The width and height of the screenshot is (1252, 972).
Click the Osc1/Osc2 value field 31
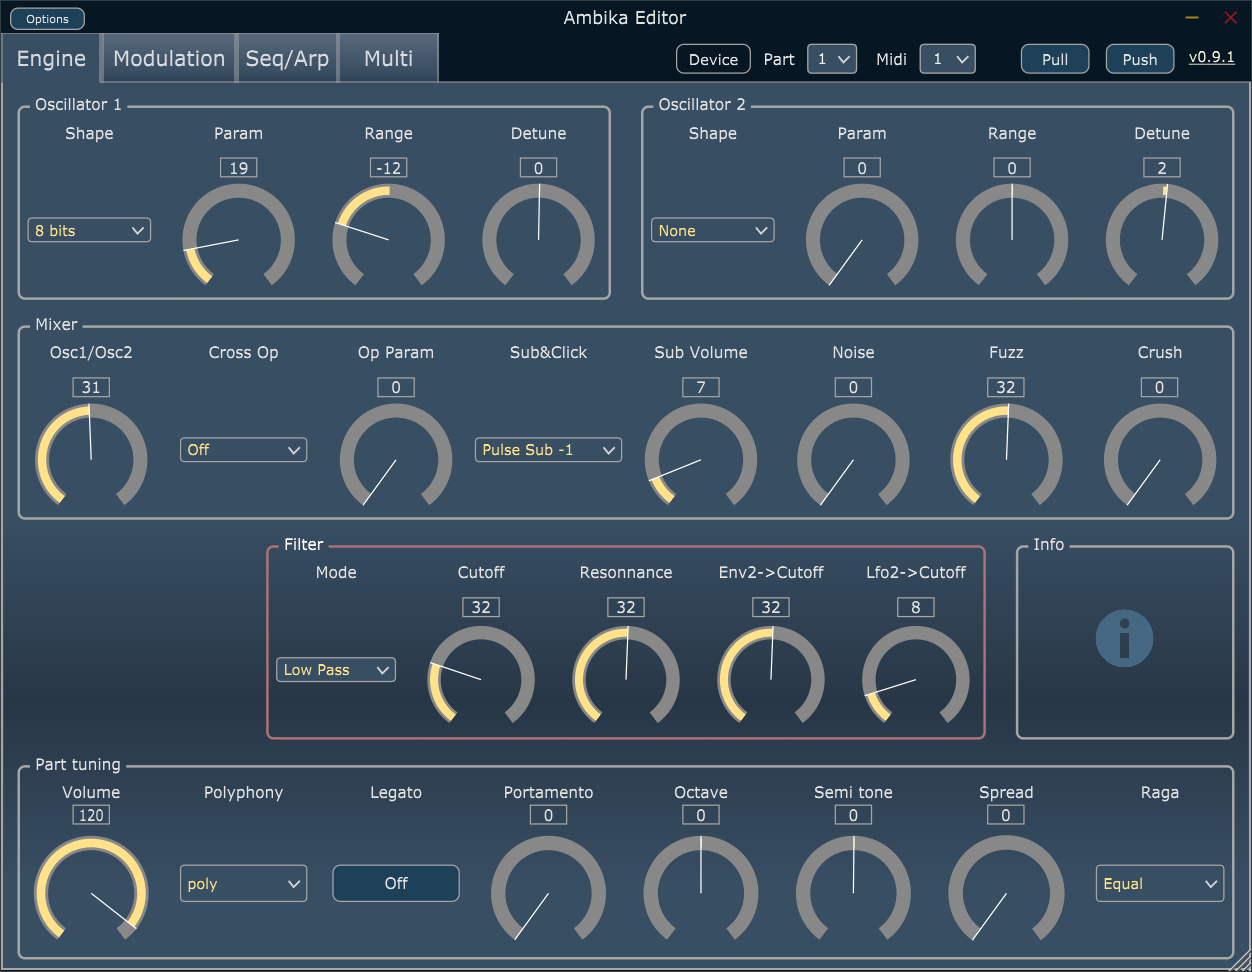pyautogui.click(x=91, y=387)
